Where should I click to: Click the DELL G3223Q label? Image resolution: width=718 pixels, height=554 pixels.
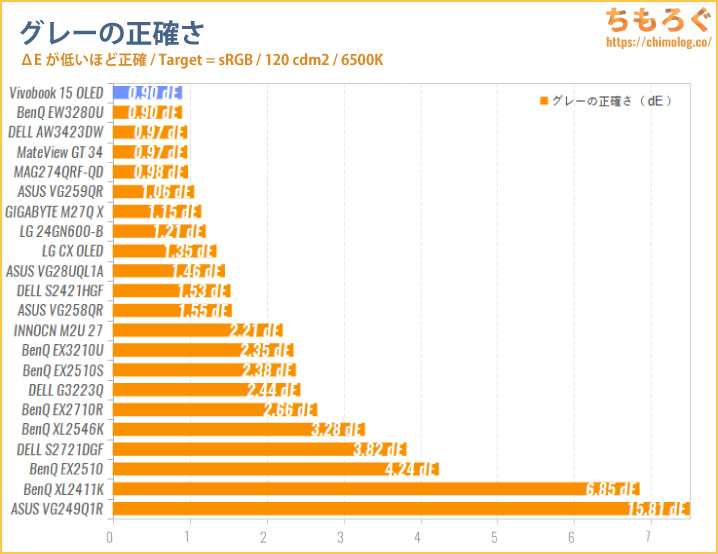click(66, 390)
